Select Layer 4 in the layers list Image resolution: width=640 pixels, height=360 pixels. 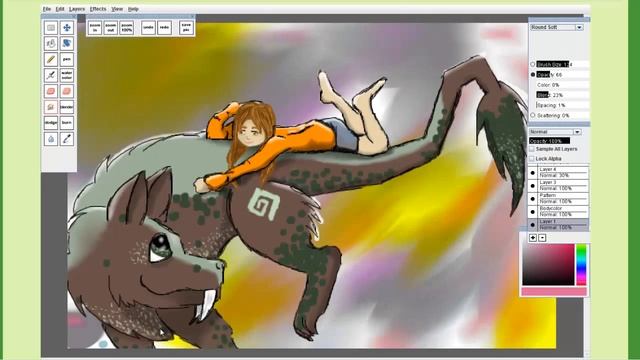[563, 172]
